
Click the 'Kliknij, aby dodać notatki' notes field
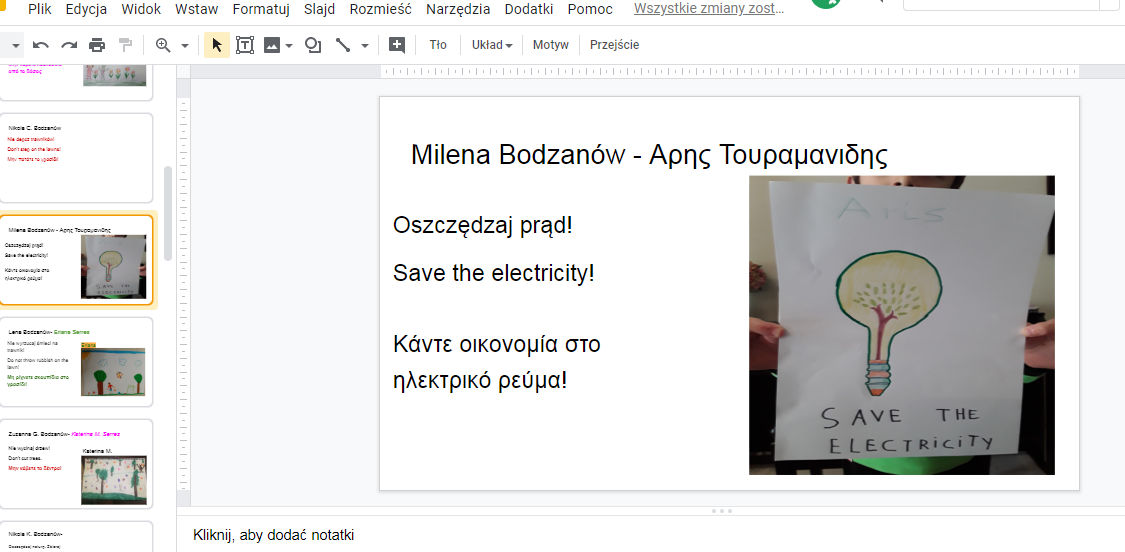coord(273,535)
